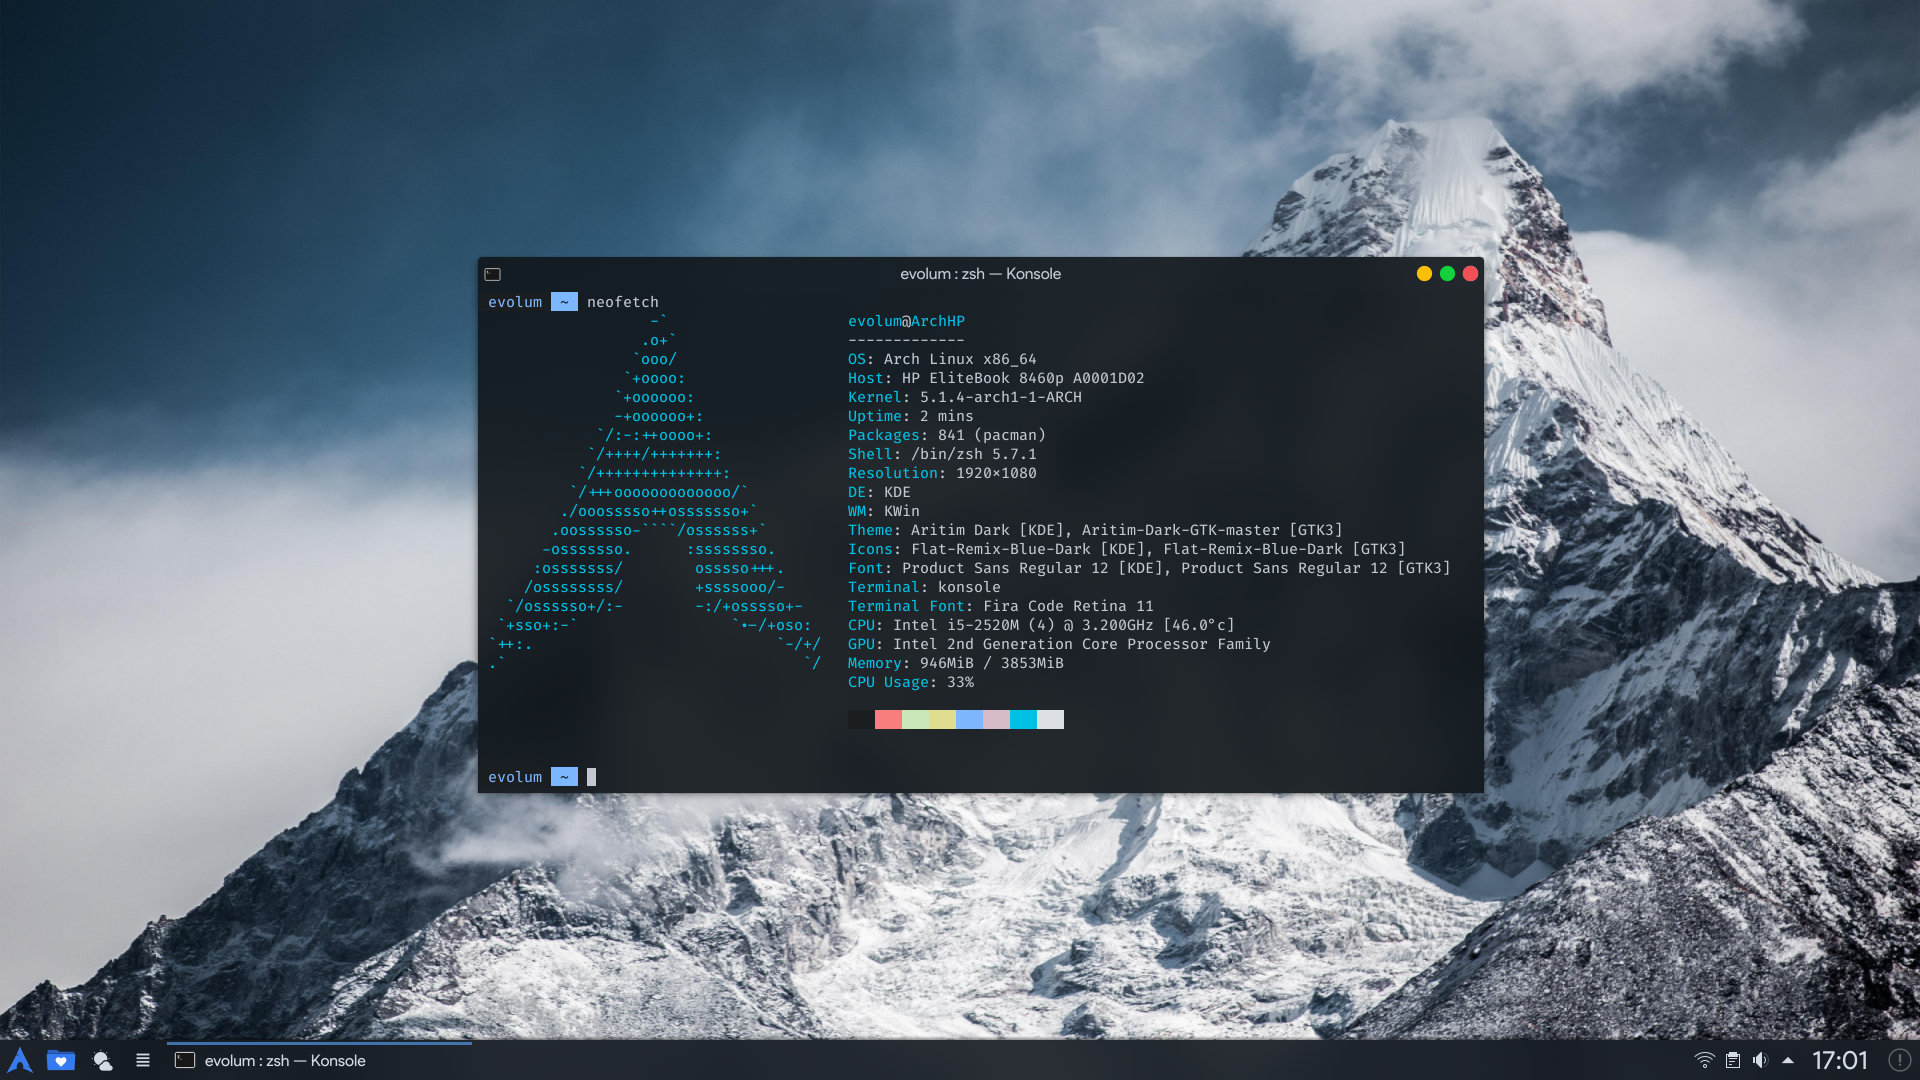Click the 'Theme: Aritim Dark' line

pyautogui.click(x=1095, y=530)
